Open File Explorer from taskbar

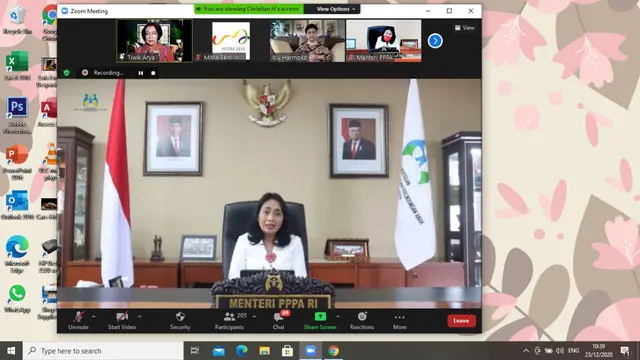(264, 351)
